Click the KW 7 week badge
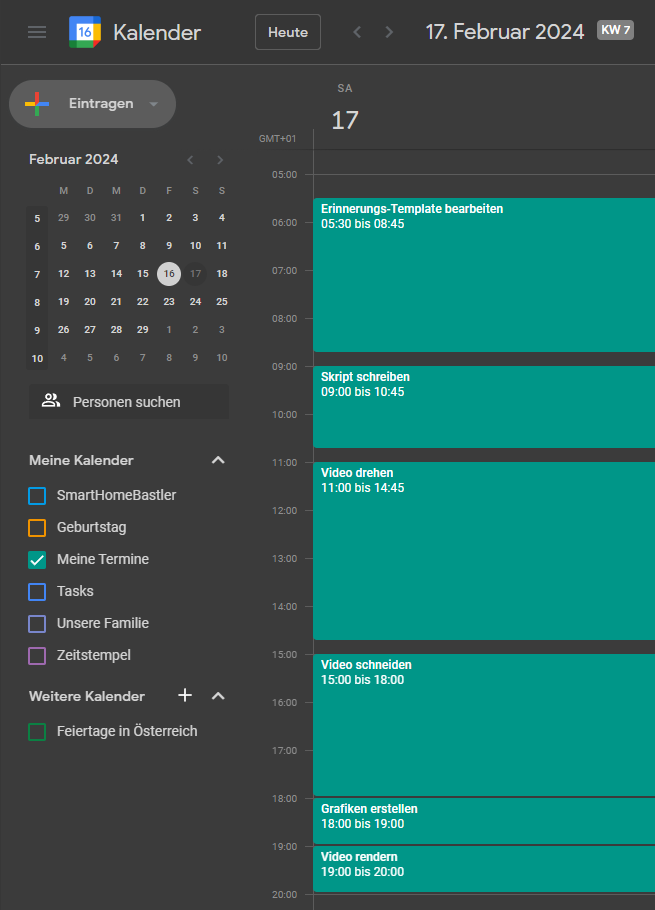Image resolution: width=655 pixels, height=910 pixels. (x=616, y=30)
